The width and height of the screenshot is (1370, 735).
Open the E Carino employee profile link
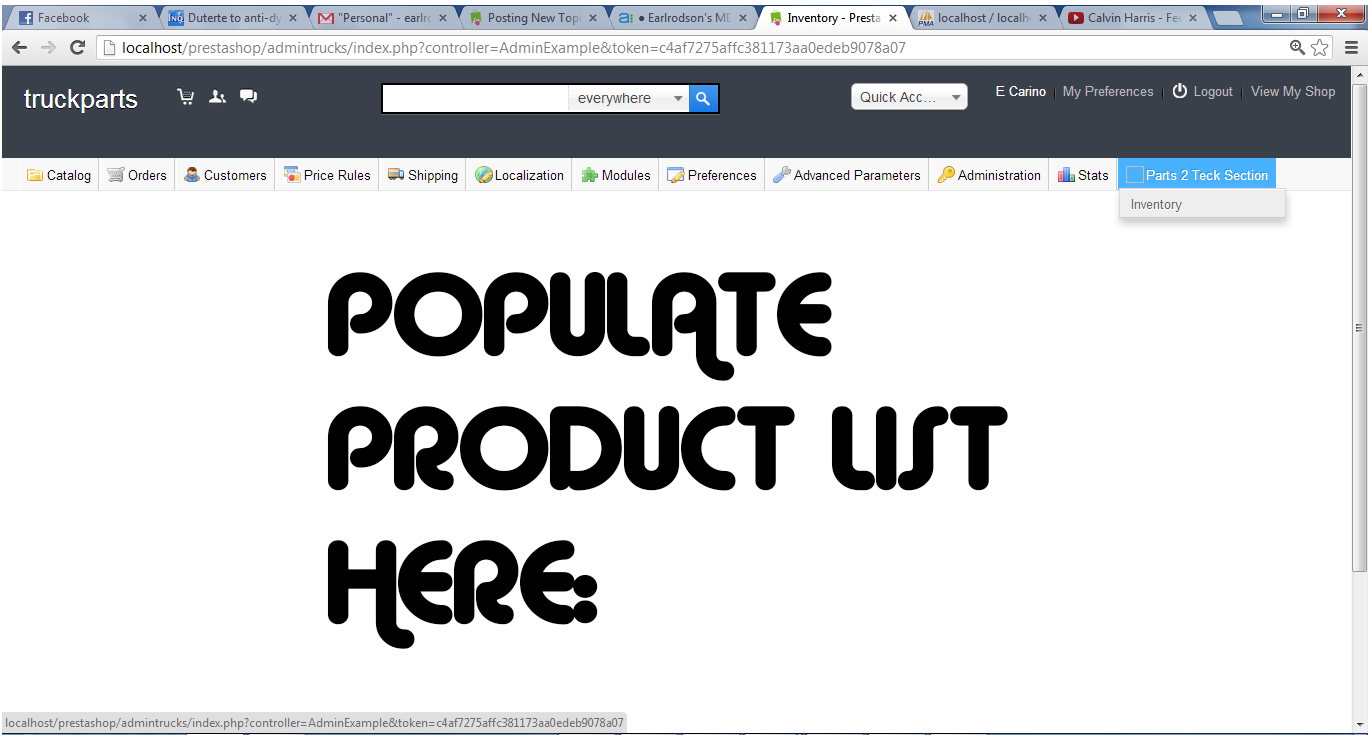(1021, 91)
